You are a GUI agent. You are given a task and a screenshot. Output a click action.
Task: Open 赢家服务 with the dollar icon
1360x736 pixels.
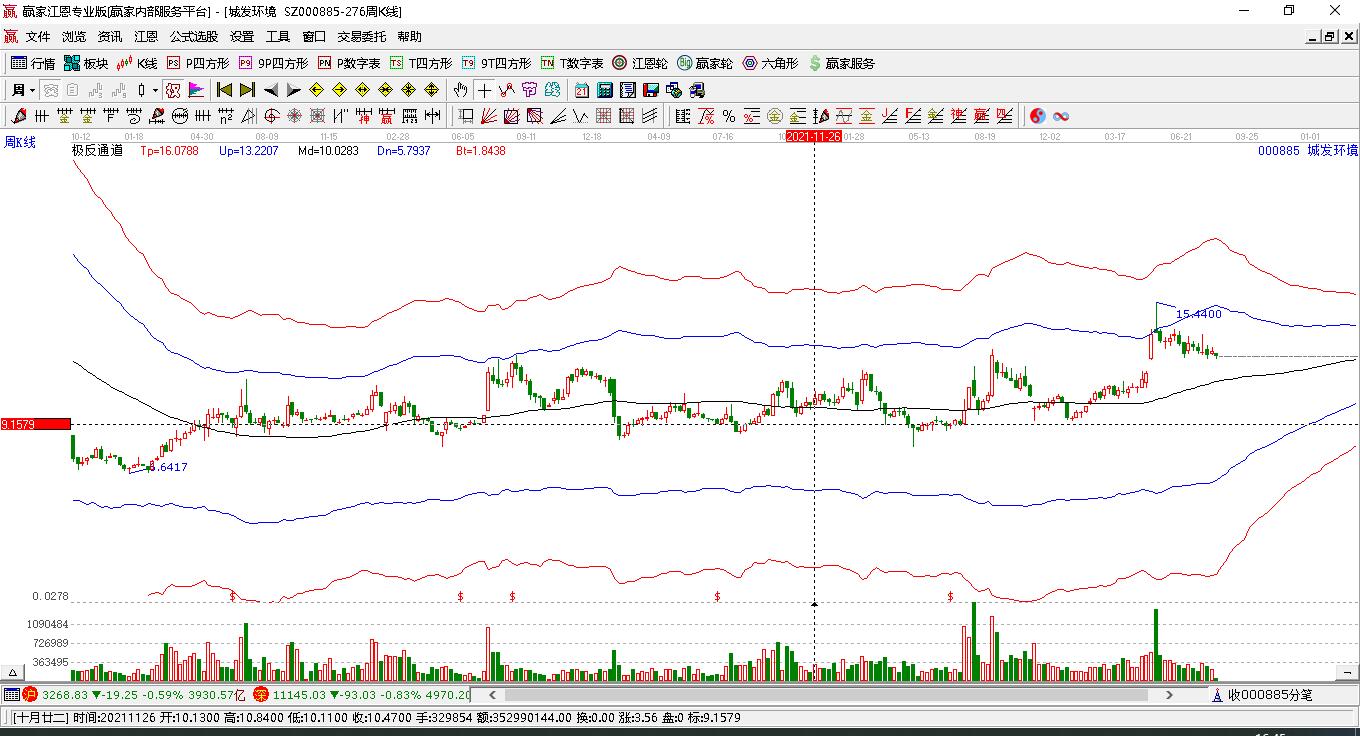click(x=841, y=63)
